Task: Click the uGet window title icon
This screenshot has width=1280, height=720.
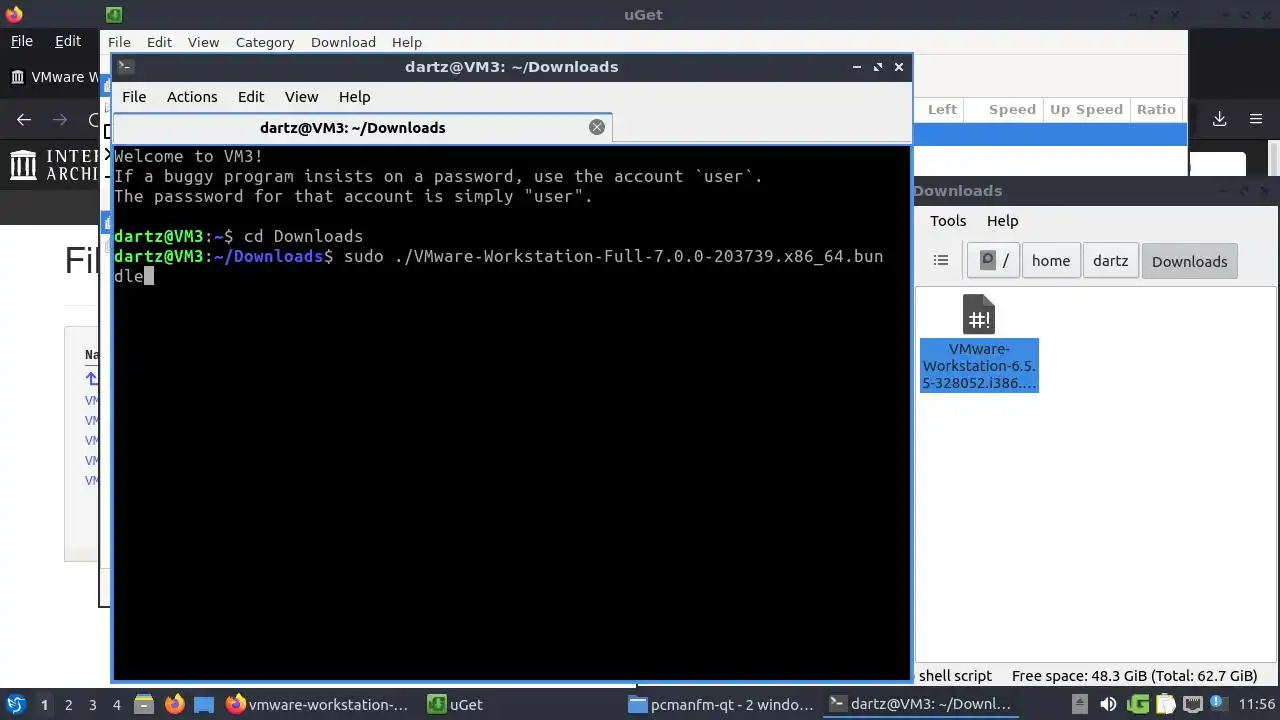Action: coord(114,14)
